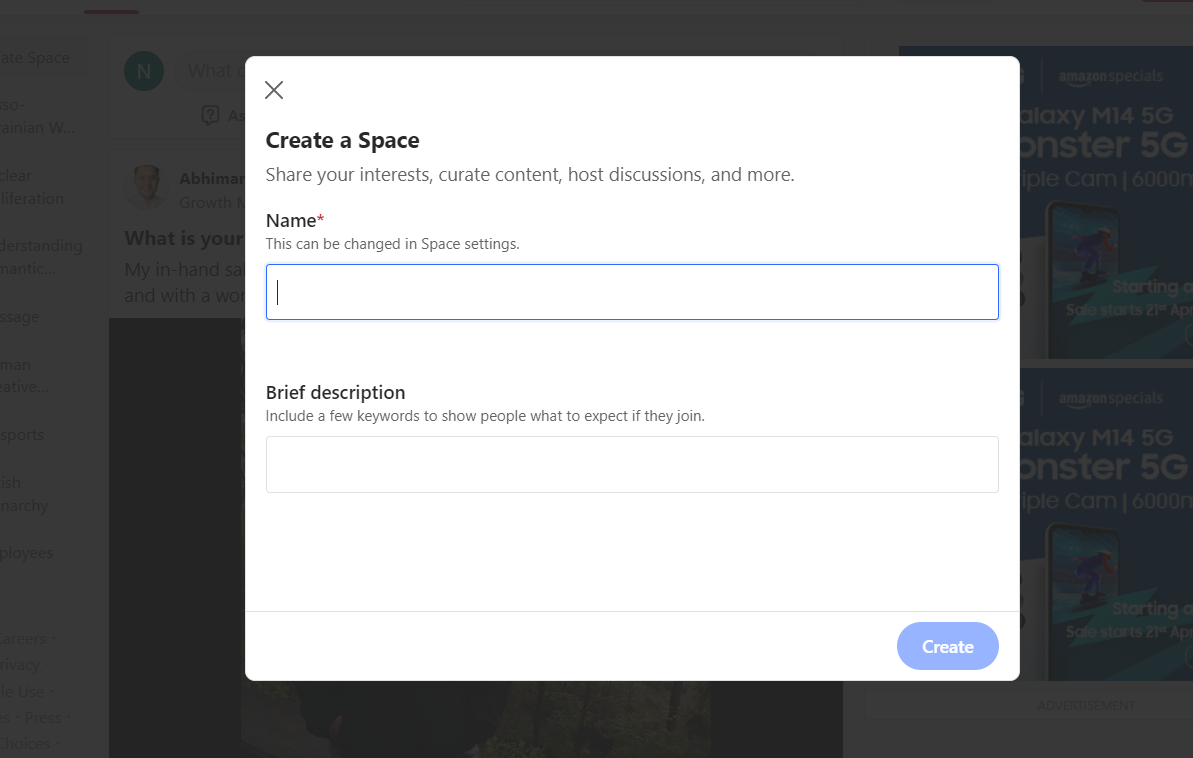Open the Employees space in sidebar
1193x758 pixels.
(x=27, y=553)
